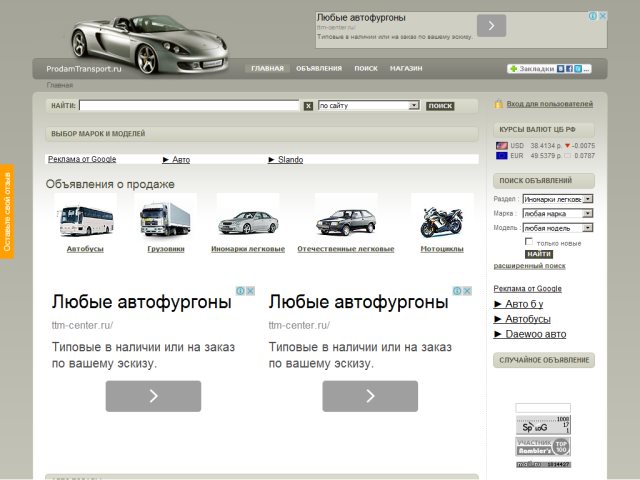Click the Главная breadcrumb
640x480 pixels.
pos(60,85)
